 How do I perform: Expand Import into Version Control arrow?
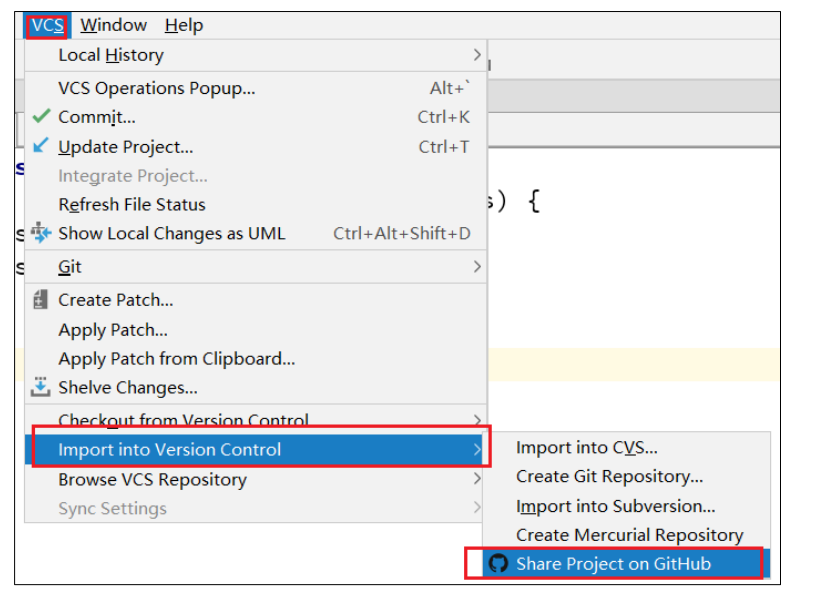tap(477, 450)
